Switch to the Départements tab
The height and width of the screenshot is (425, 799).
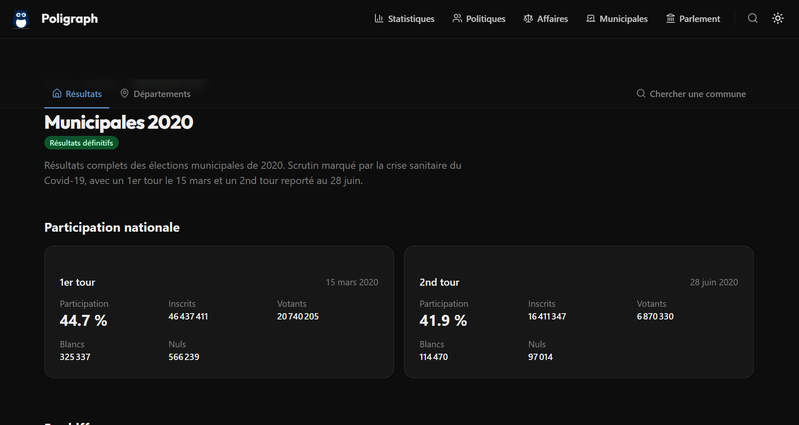tap(155, 94)
